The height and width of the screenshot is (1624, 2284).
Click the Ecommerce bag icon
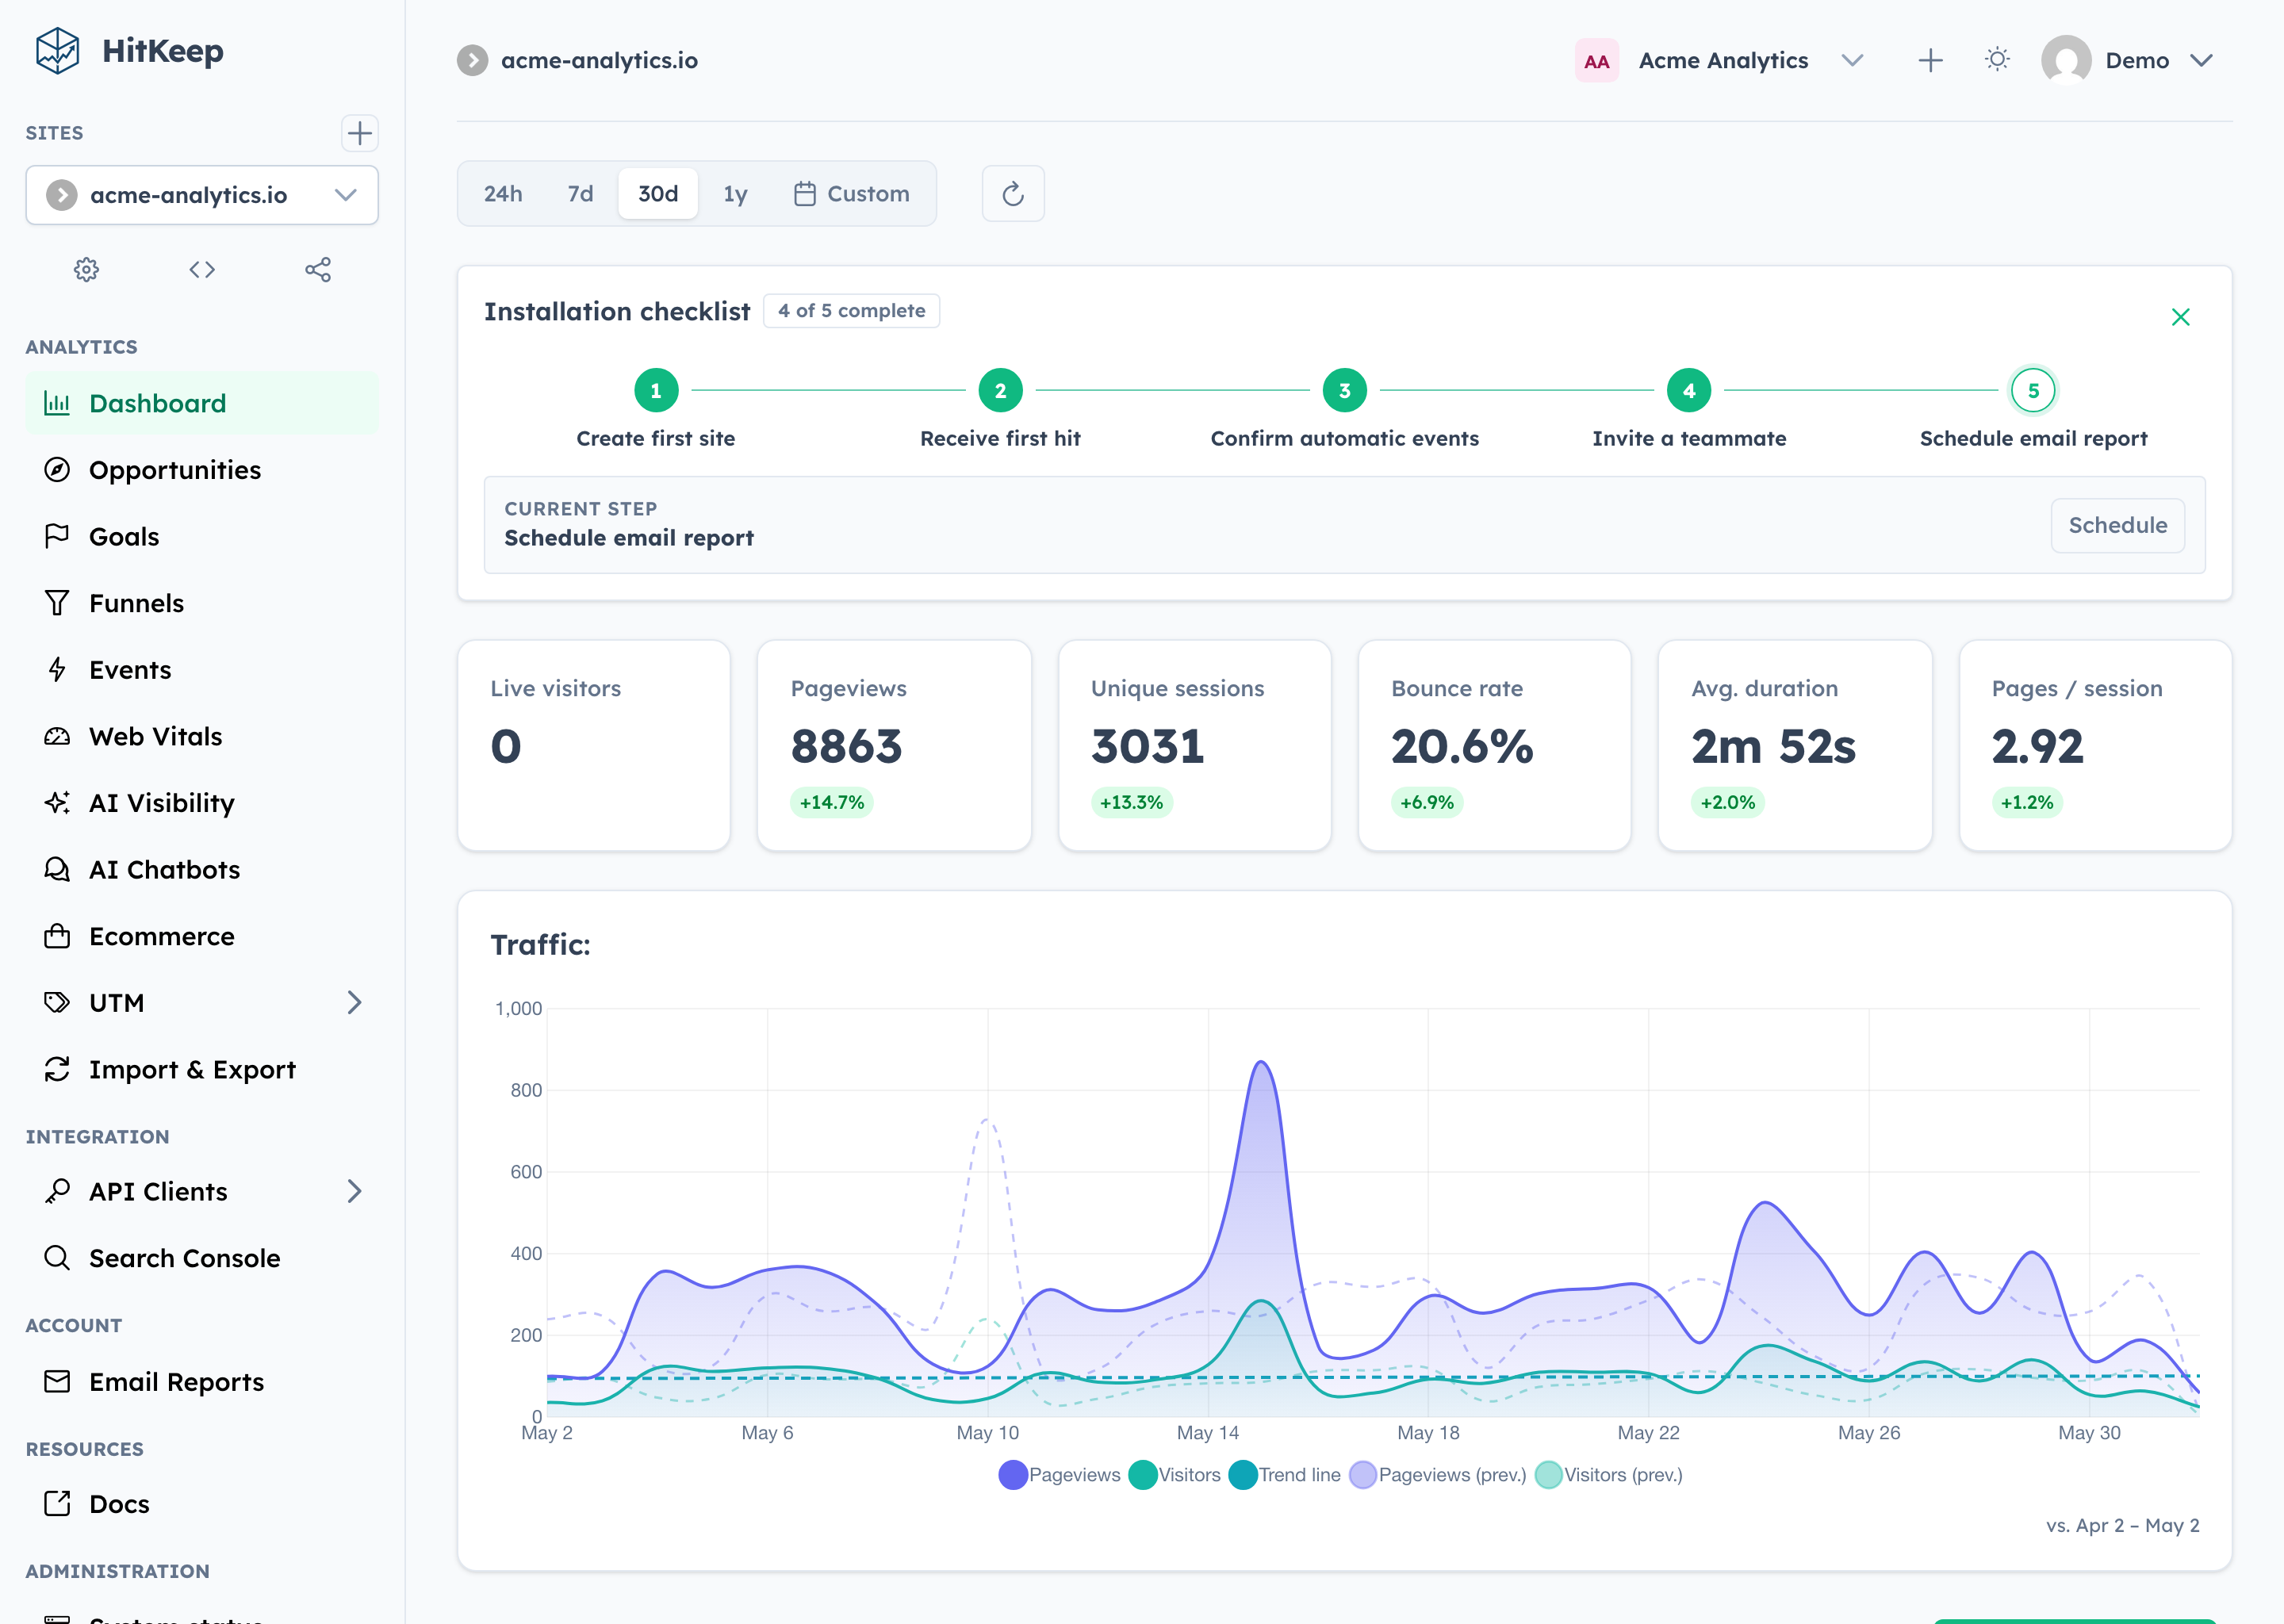coord(57,936)
